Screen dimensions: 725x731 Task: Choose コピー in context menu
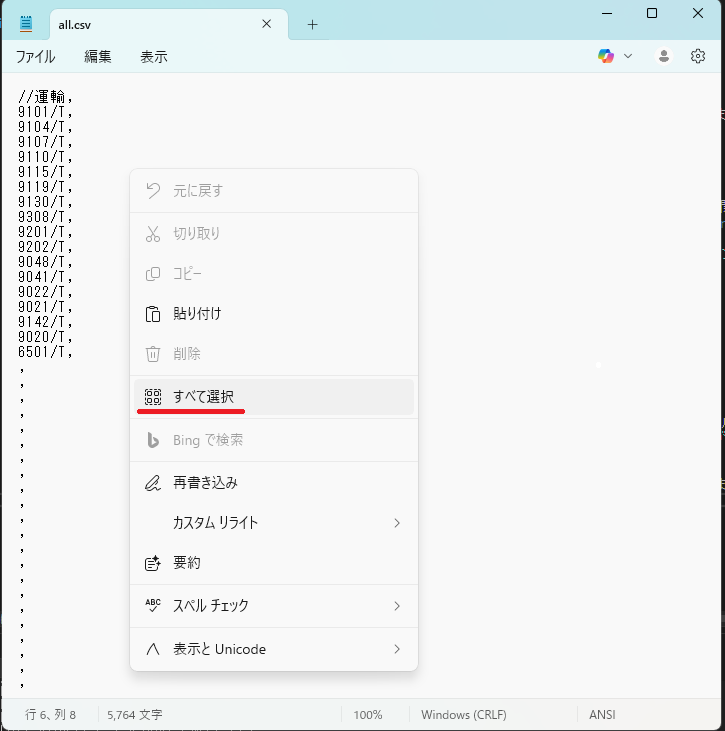pyautogui.click(x=274, y=274)
